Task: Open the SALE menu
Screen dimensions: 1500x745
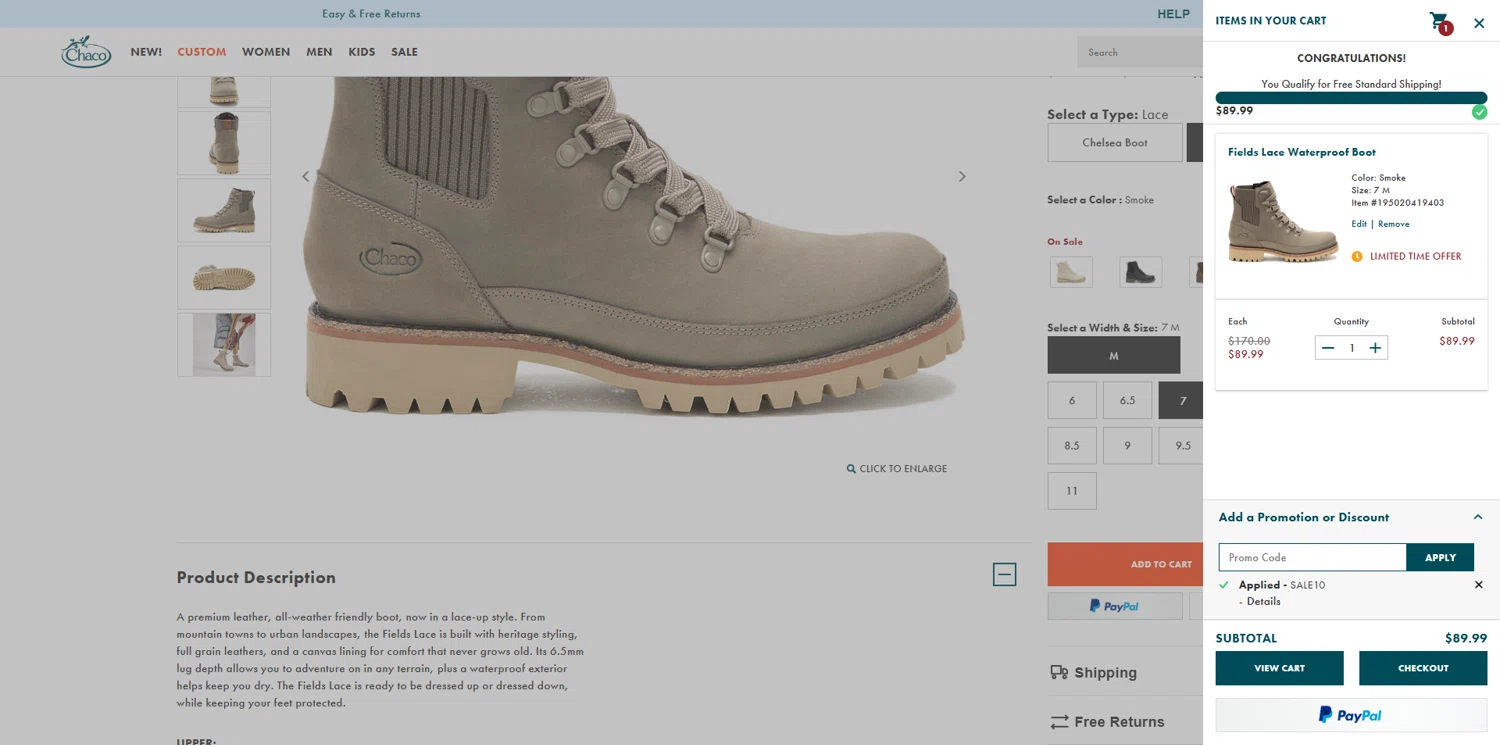Action: pos(404,52)
